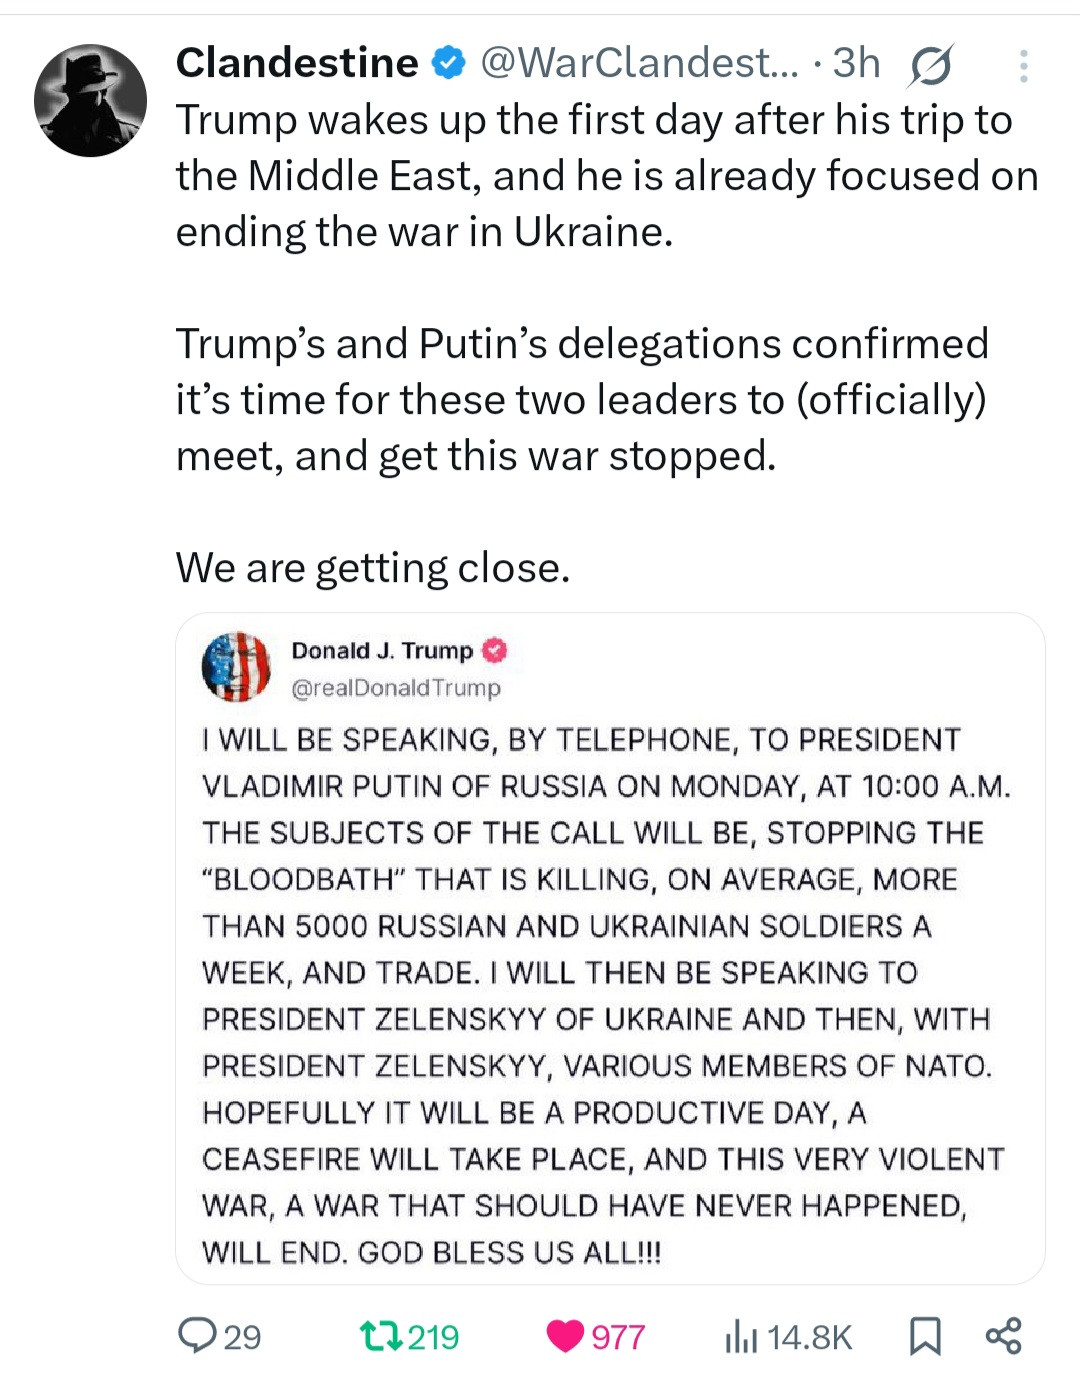The height and width of the screenshot is (1389, 1080).
Task: Click the 14.8K views count
Action: click(x=810, y=1337)
